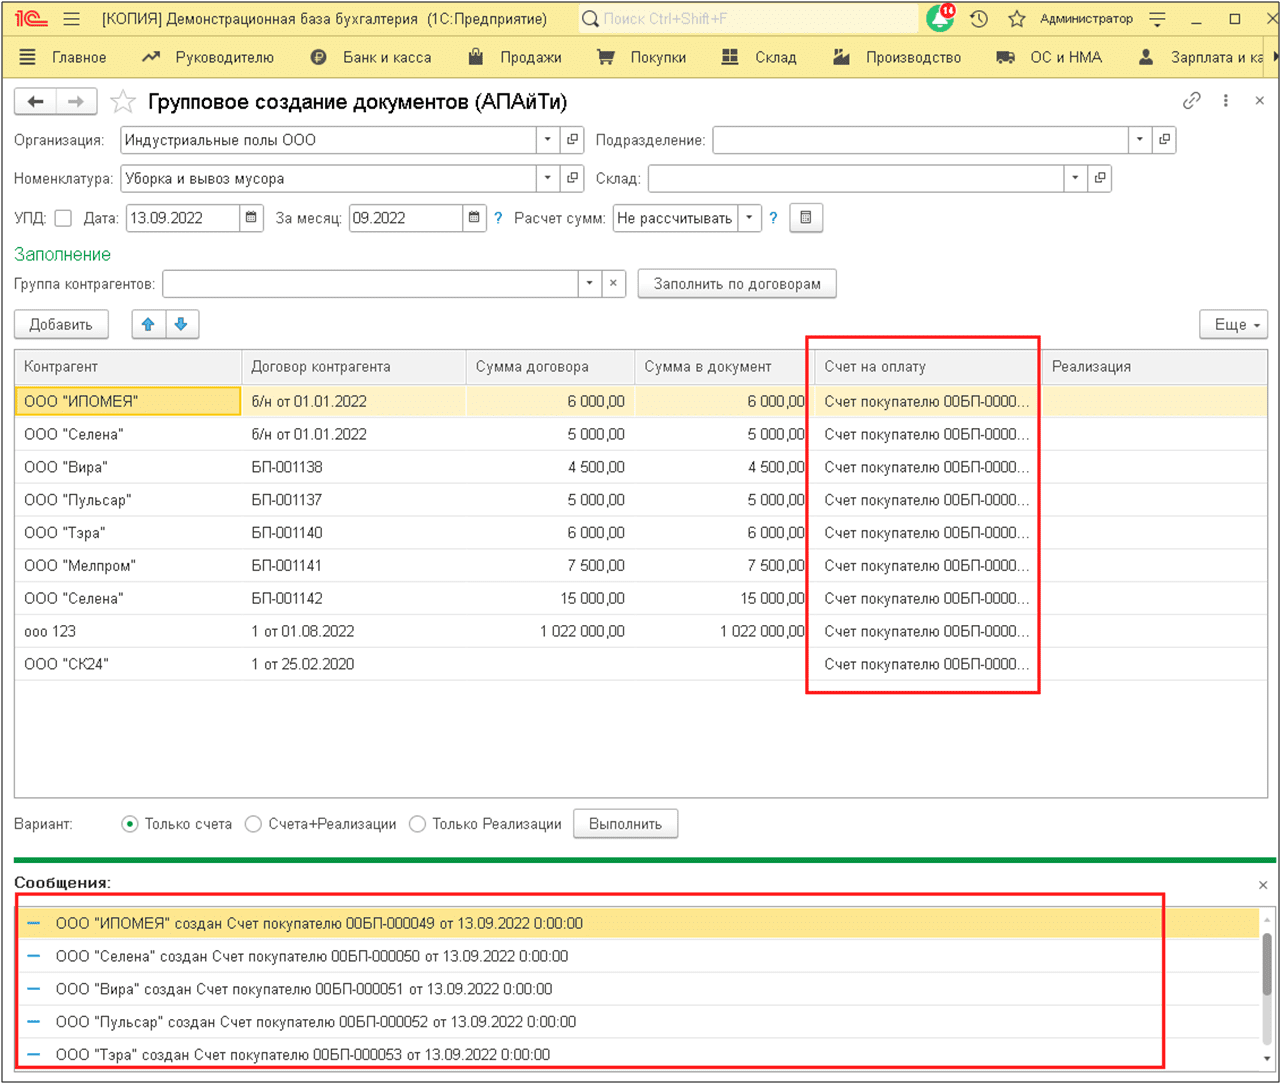The width and height of the screenshot is (1281, 1084).
Task: Click the Добавить button
Action: click(61, 324)
